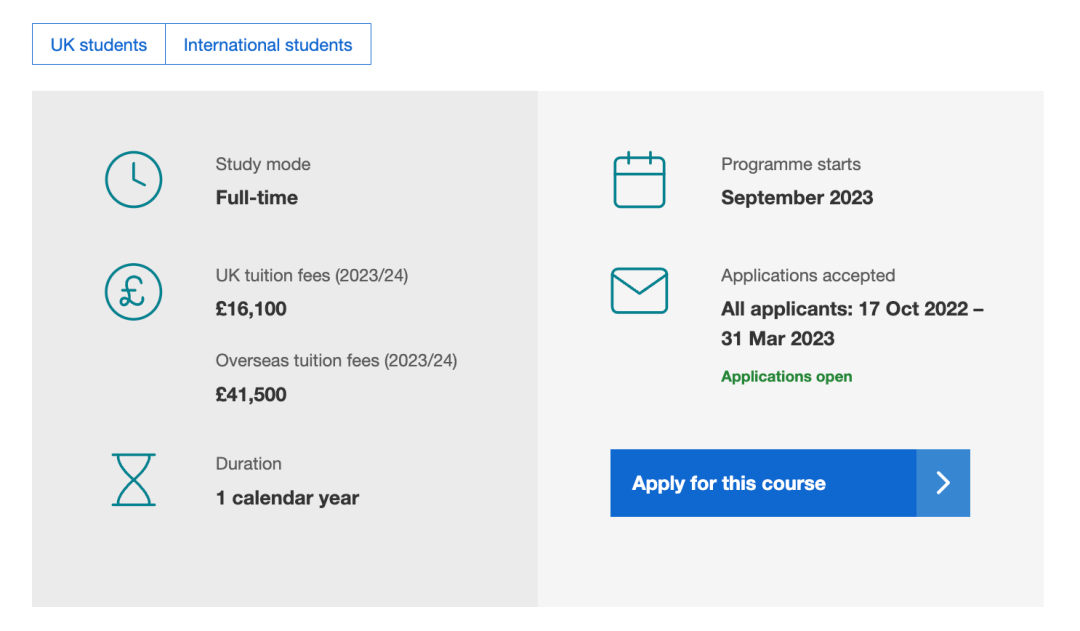The width and height of the screenshot is (1080, 631).
Task: Click the hourglass Duration icon
Action: pos(133,479)
